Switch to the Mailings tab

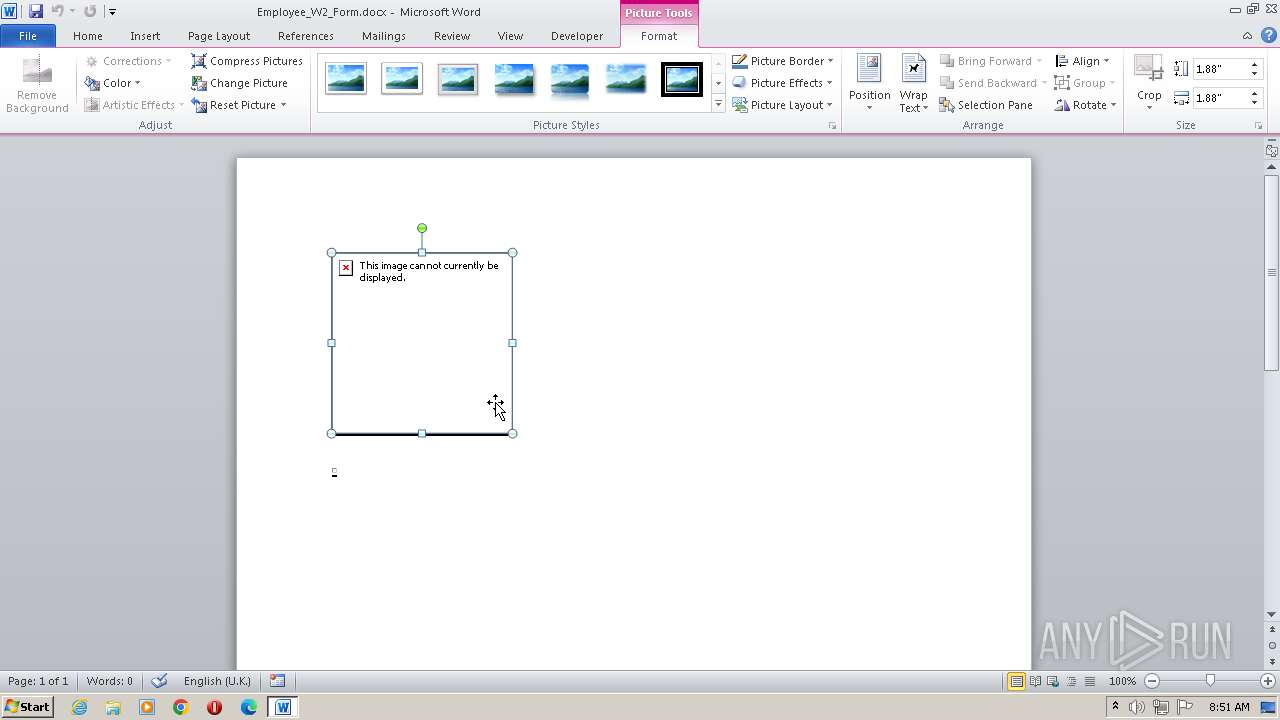[384, 36]
